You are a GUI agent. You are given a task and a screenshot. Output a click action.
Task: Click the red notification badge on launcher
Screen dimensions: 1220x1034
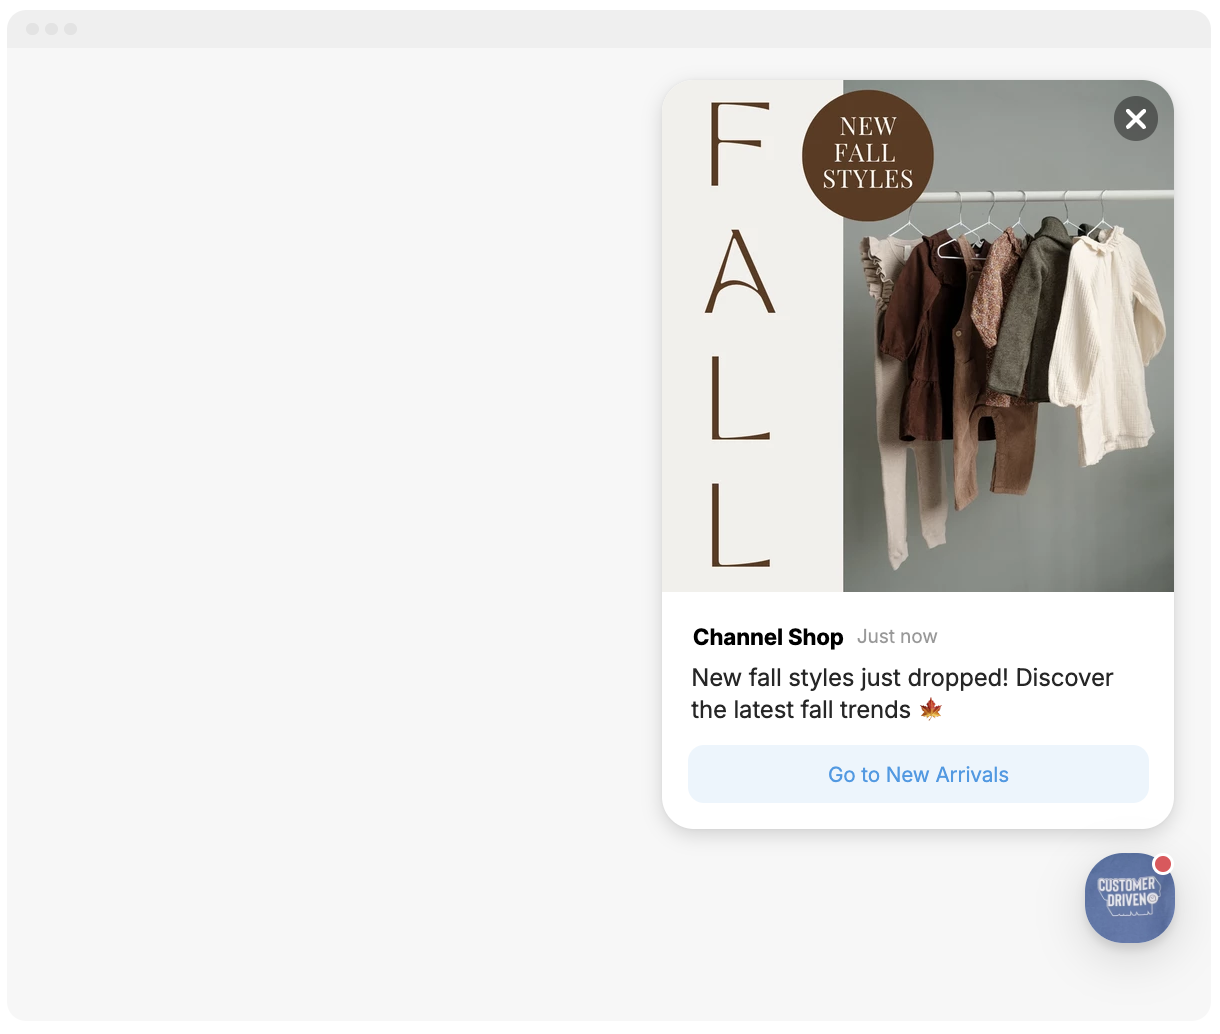1162,864
